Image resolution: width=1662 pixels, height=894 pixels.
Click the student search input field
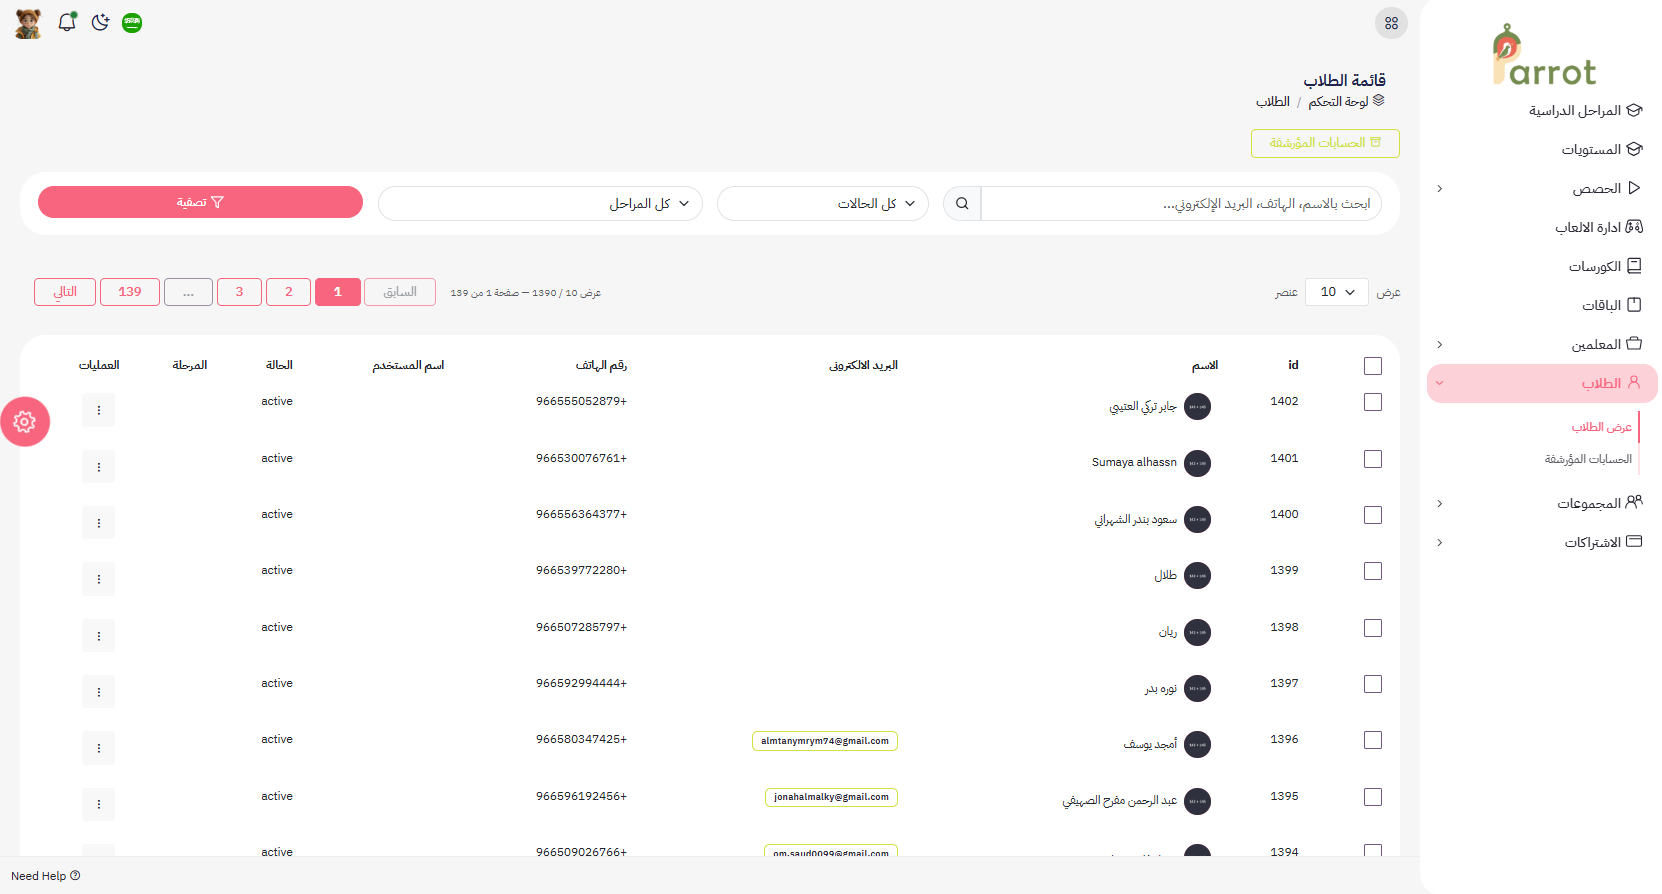click(x=1180, y=203)
